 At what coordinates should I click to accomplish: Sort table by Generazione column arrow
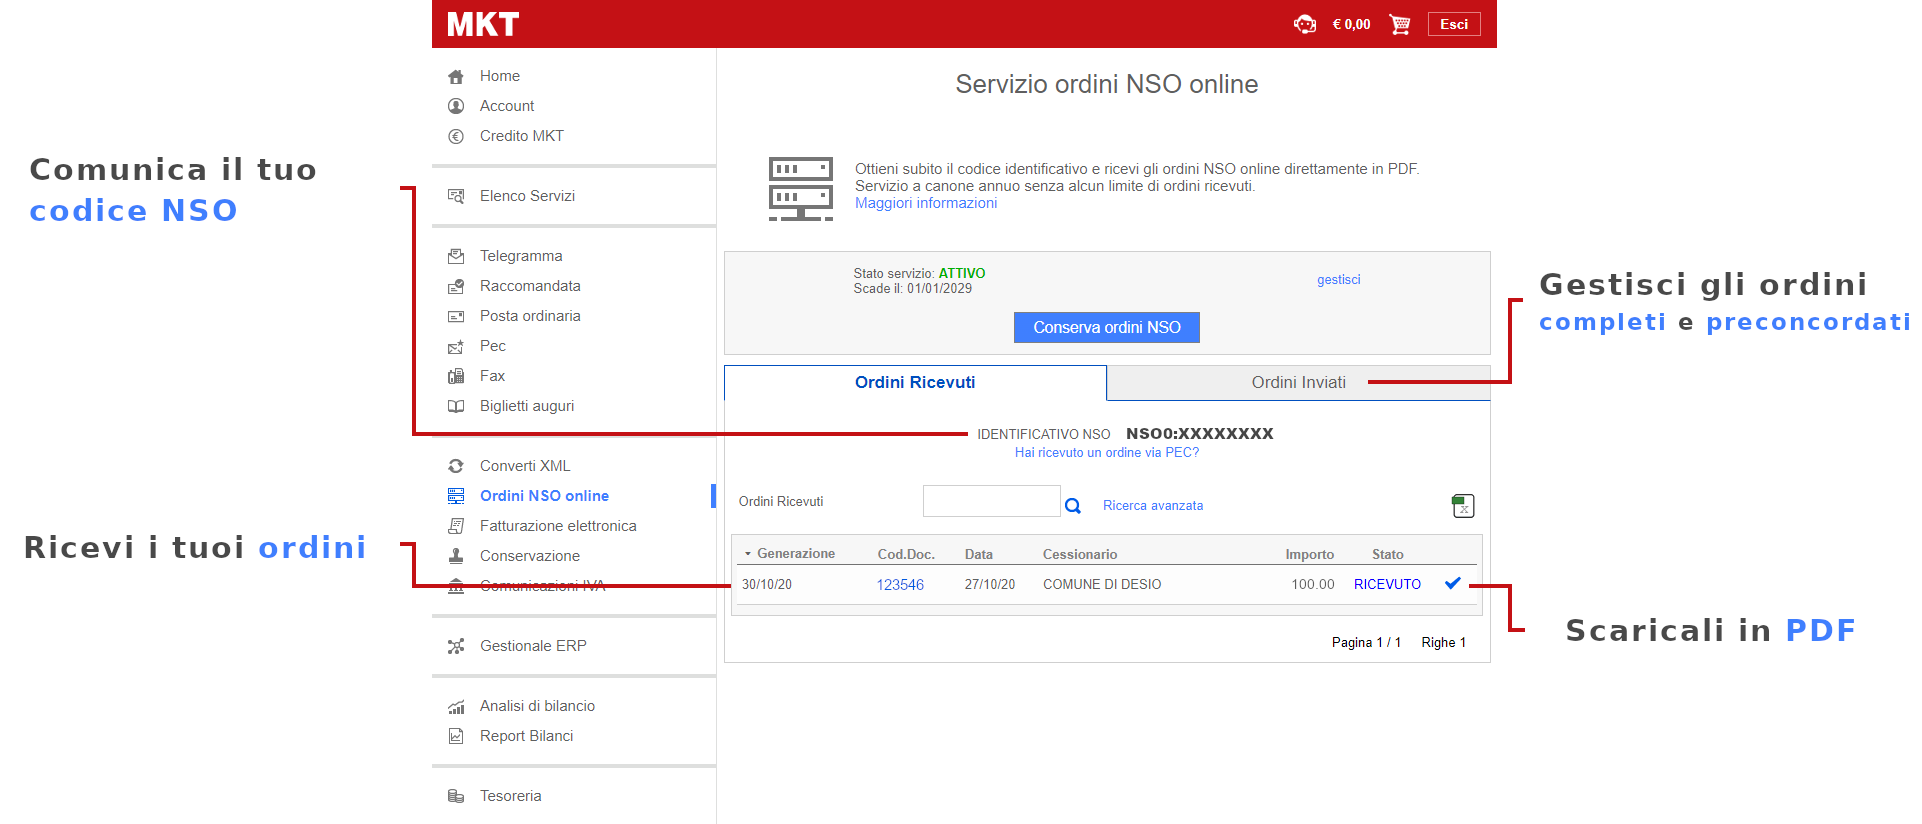[x=747, y=554]
